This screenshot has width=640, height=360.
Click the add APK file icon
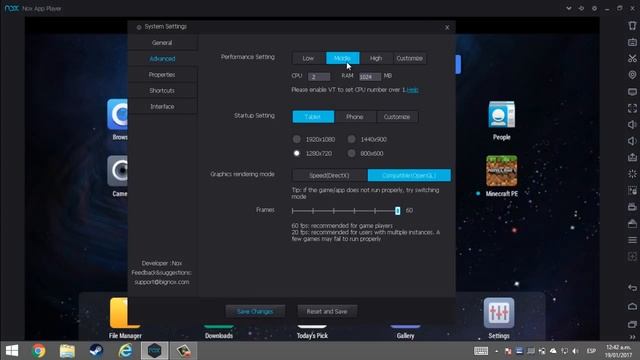(x=632, y=158)
